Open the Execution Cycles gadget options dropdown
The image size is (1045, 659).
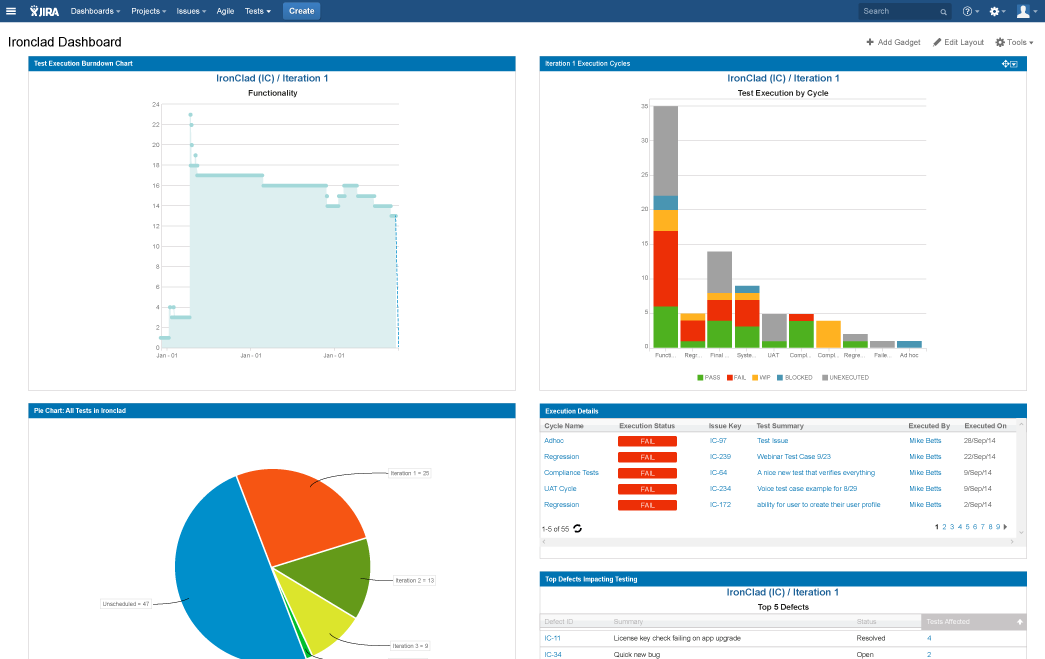[1014, 64]
